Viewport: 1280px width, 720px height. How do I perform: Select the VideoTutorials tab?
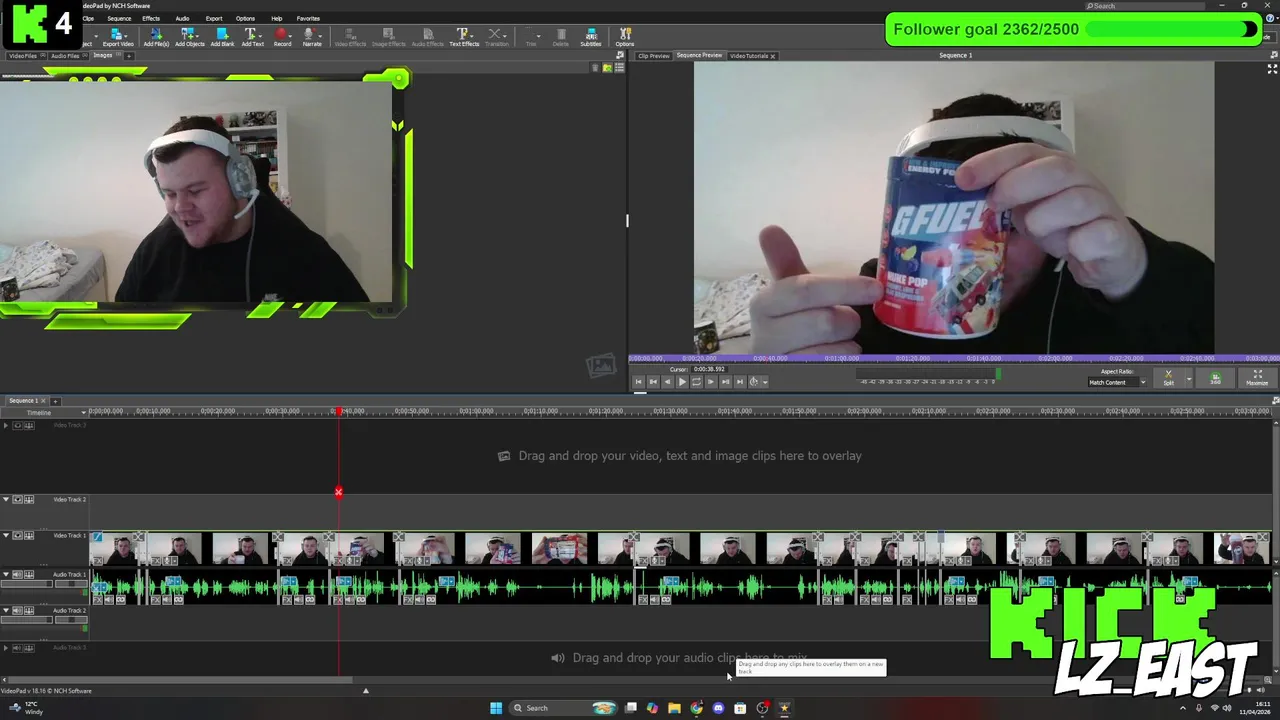(x=752, y=56)
